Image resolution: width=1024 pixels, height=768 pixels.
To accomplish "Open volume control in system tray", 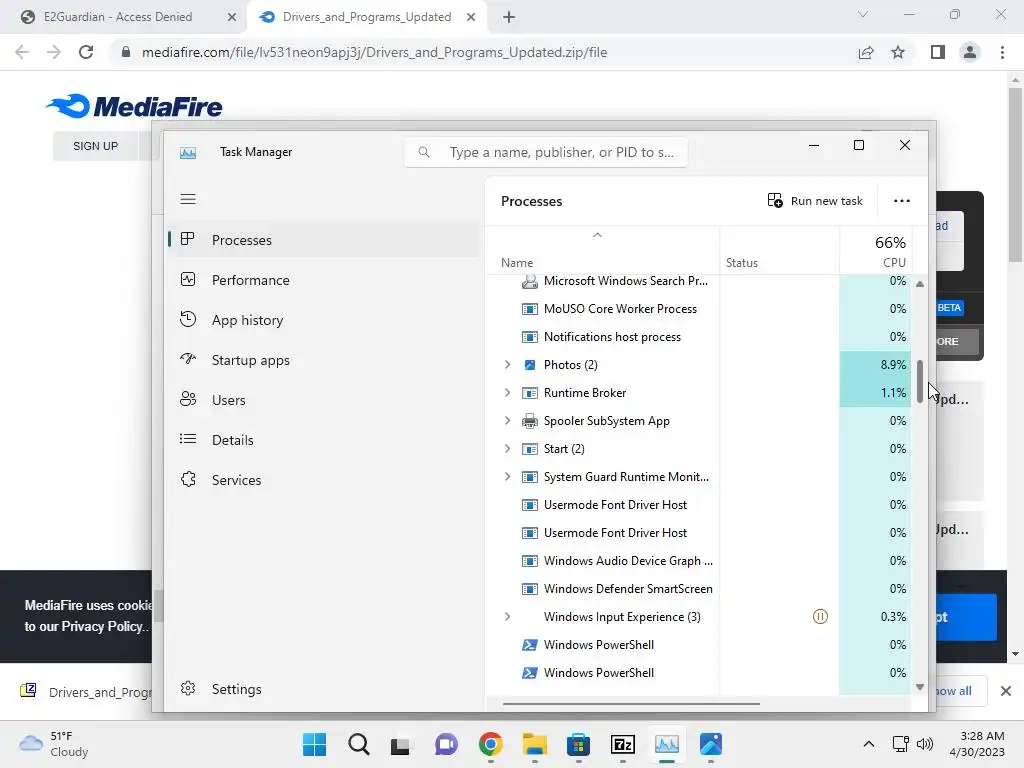I will coord(924,744).
